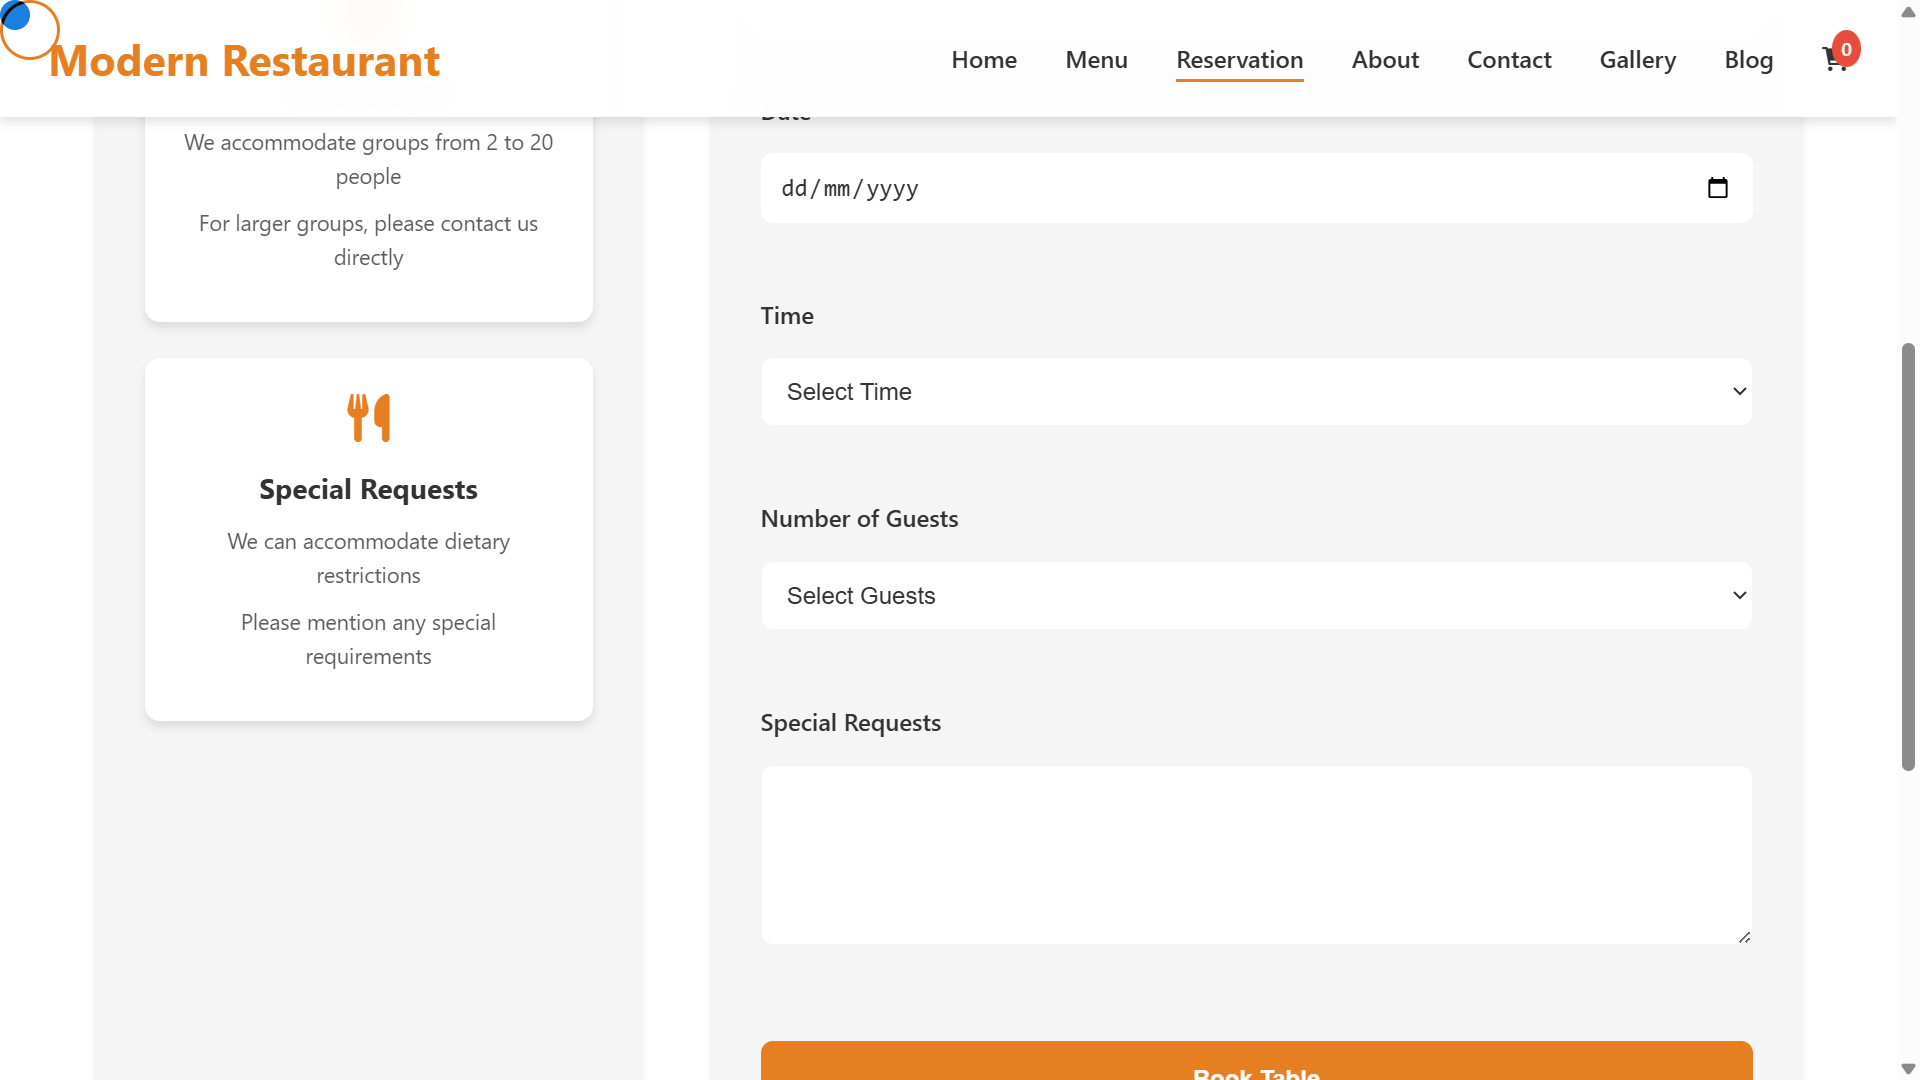This screenshot has width=1920, height=1080.
Task: Click "We accommodate groups from 2 to 20 people"
Action: pyautogui.click(x=368, y=159)
